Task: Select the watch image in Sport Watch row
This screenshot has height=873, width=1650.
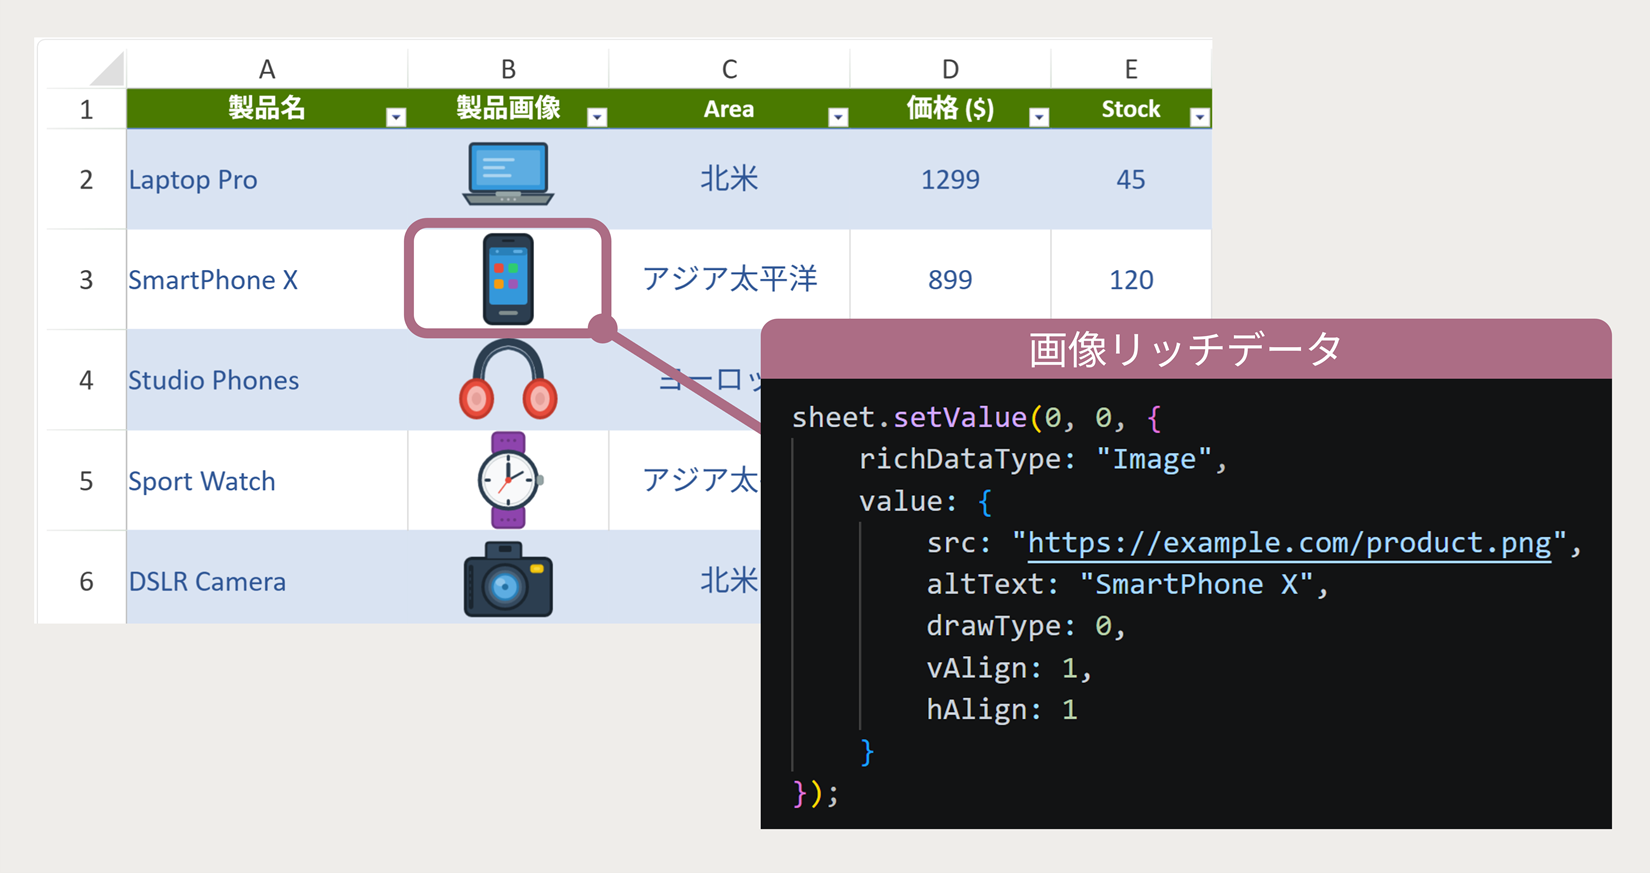Action: point(509,480)
